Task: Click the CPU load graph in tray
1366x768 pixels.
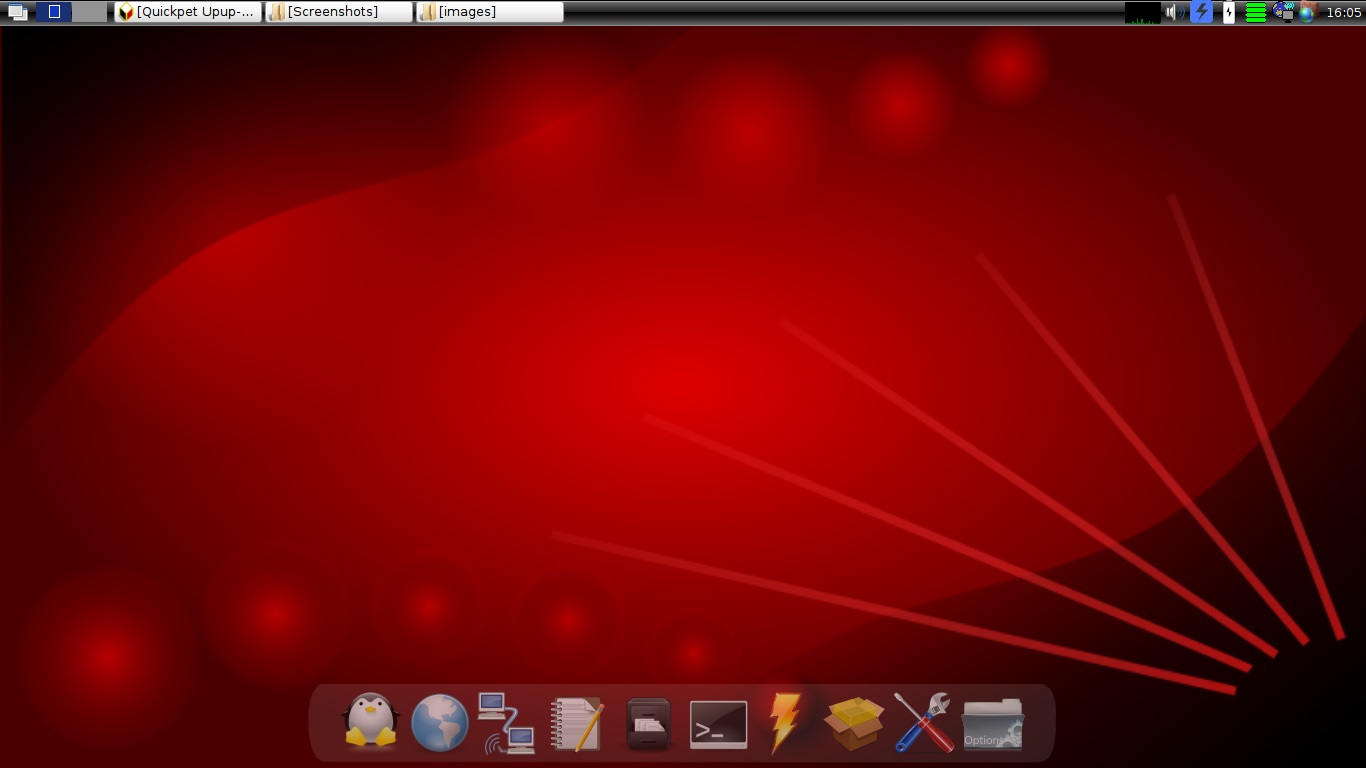Action: 1143,12
